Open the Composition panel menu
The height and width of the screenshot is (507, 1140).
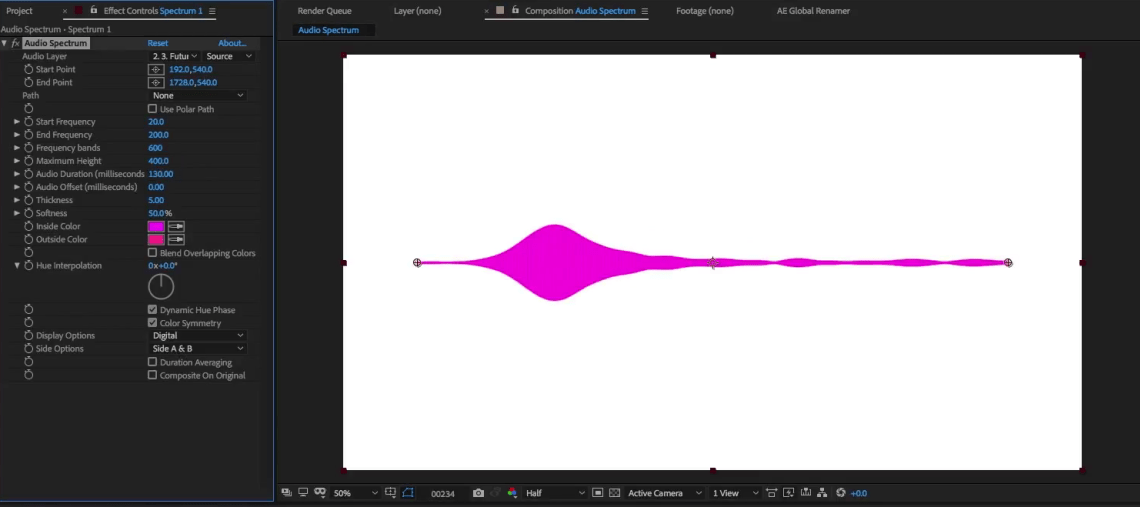644,11
